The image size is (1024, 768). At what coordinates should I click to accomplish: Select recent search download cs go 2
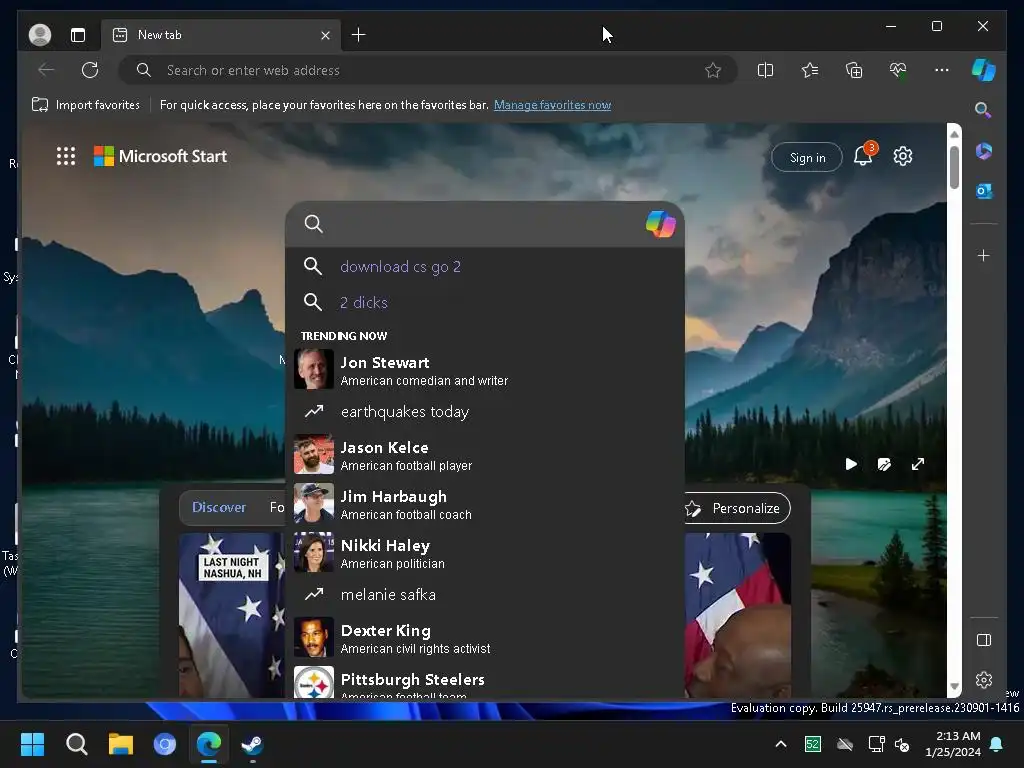[485, 266]
